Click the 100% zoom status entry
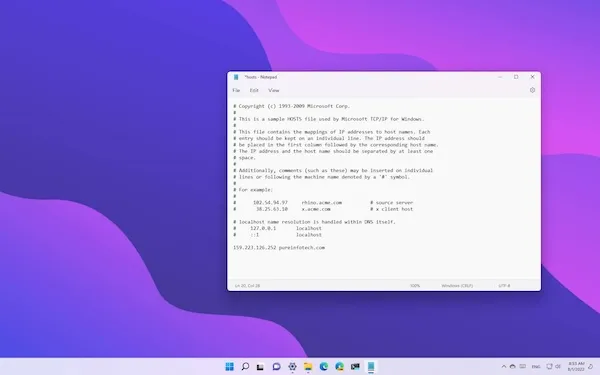 point(415,285)
